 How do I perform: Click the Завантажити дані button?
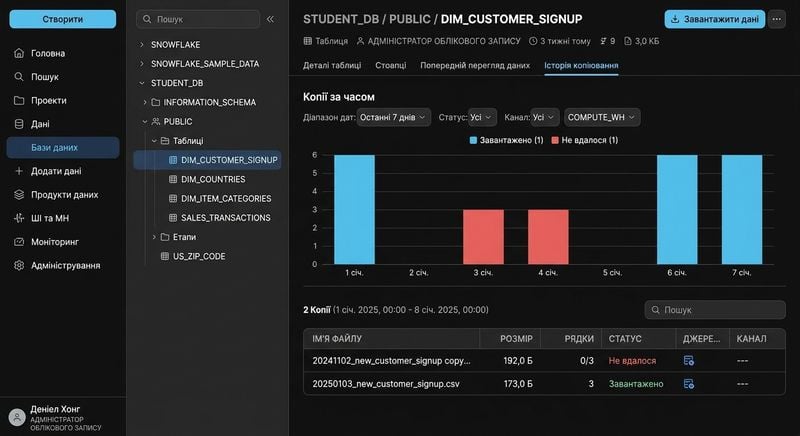point(714,19)
